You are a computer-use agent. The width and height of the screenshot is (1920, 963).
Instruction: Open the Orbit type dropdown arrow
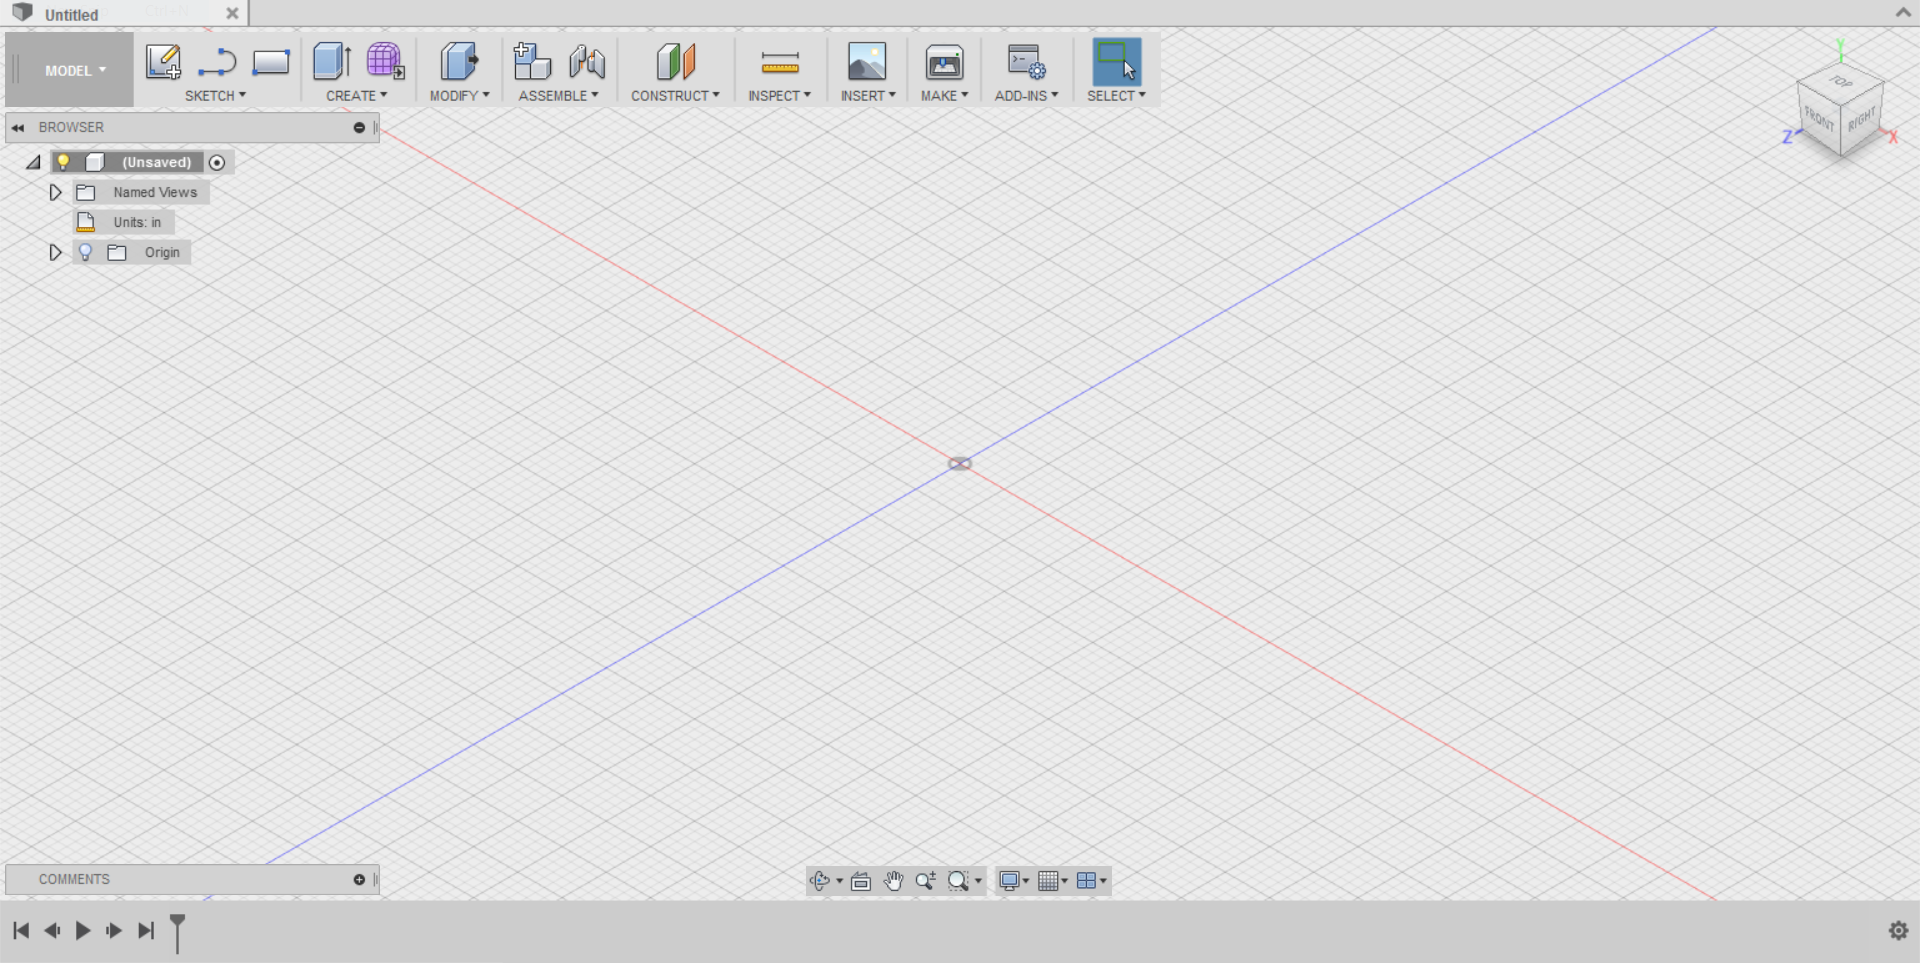coord(839,881)
